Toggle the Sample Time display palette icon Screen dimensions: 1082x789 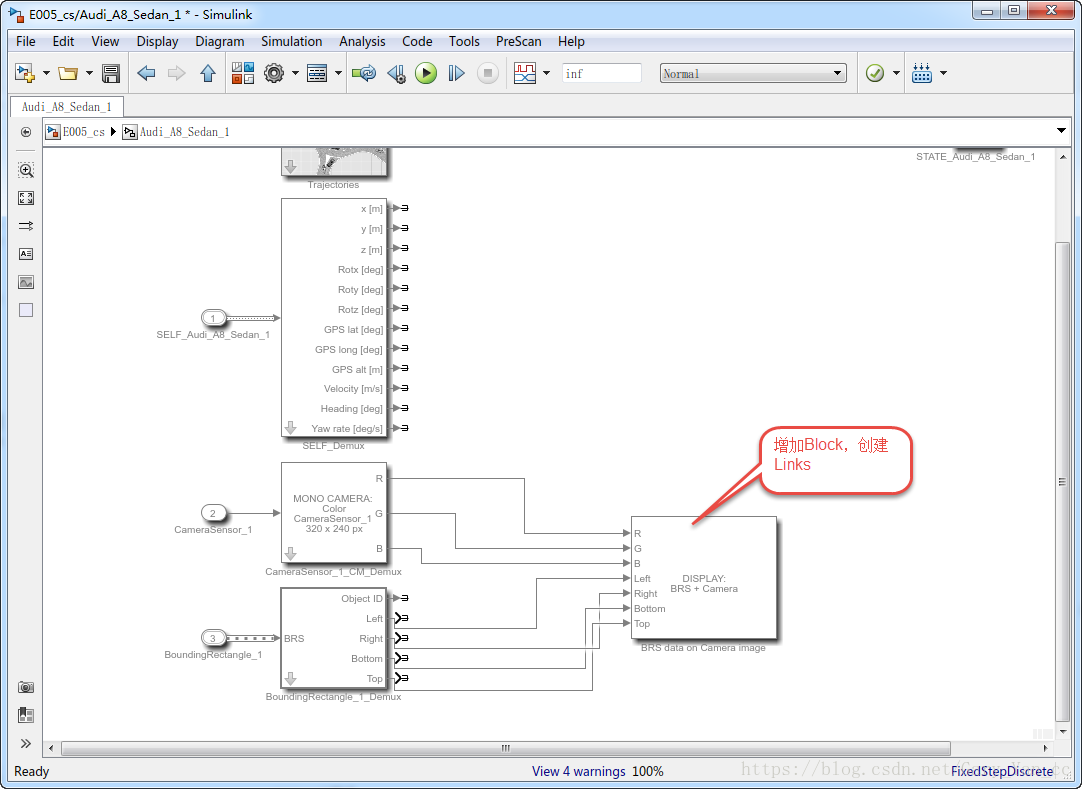(x=26, y=226)
